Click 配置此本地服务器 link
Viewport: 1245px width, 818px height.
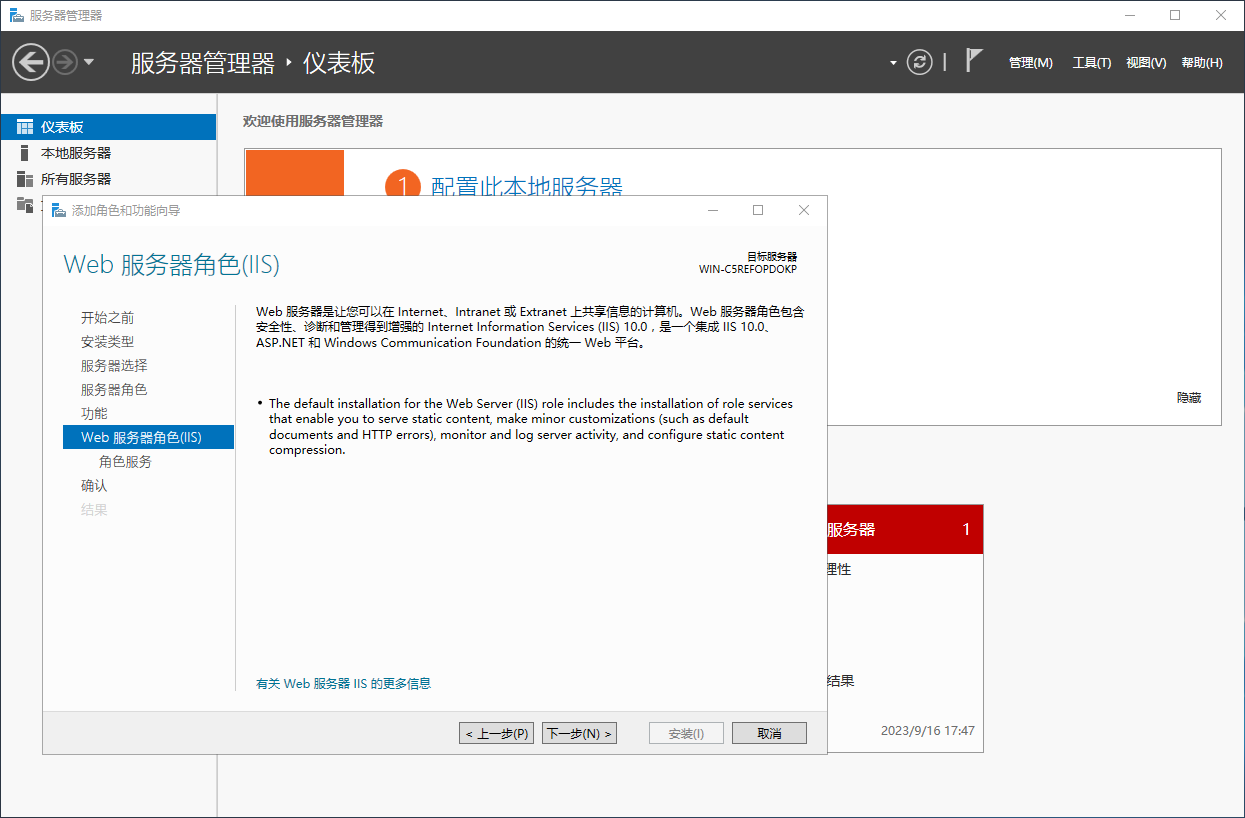[x=527, y=187]
